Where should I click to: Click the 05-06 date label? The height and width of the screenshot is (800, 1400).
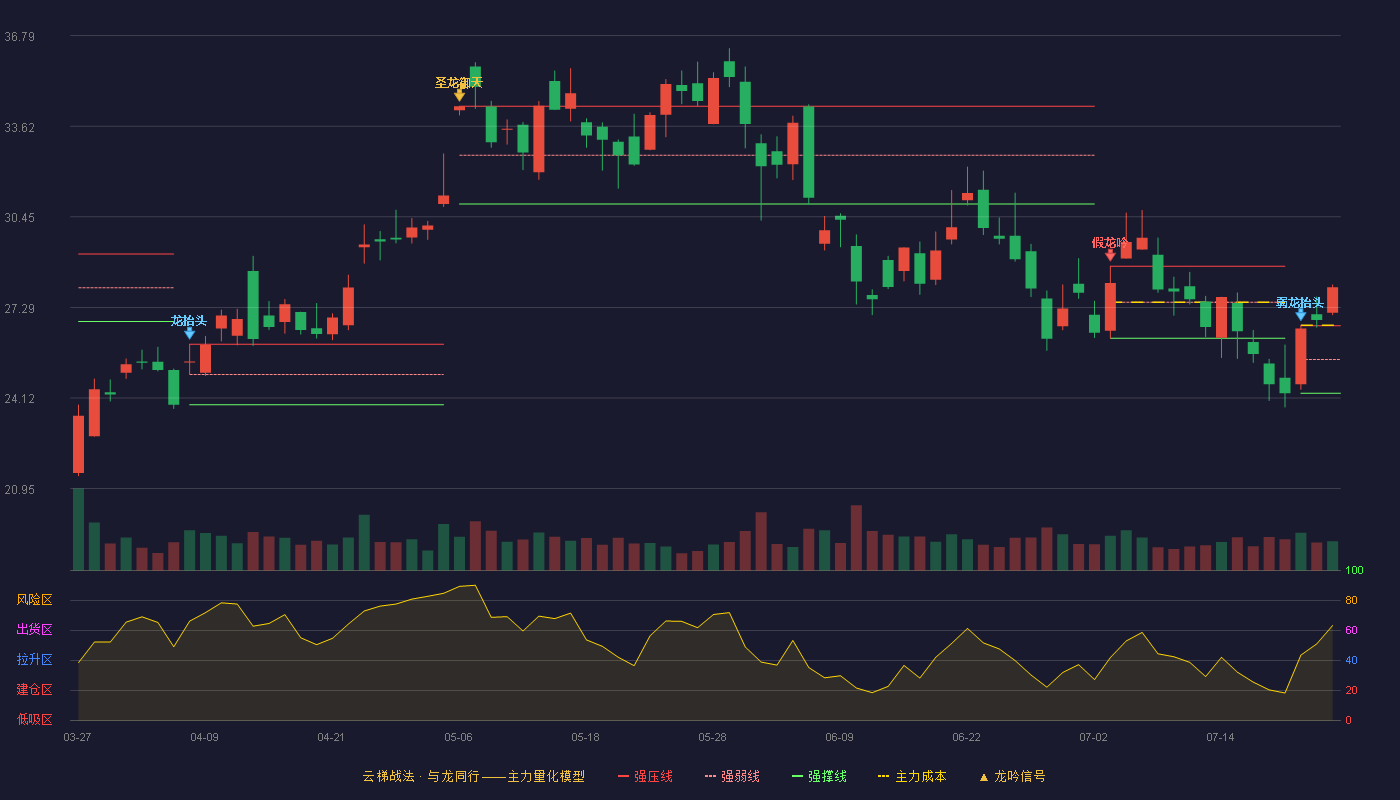[458, 737]
